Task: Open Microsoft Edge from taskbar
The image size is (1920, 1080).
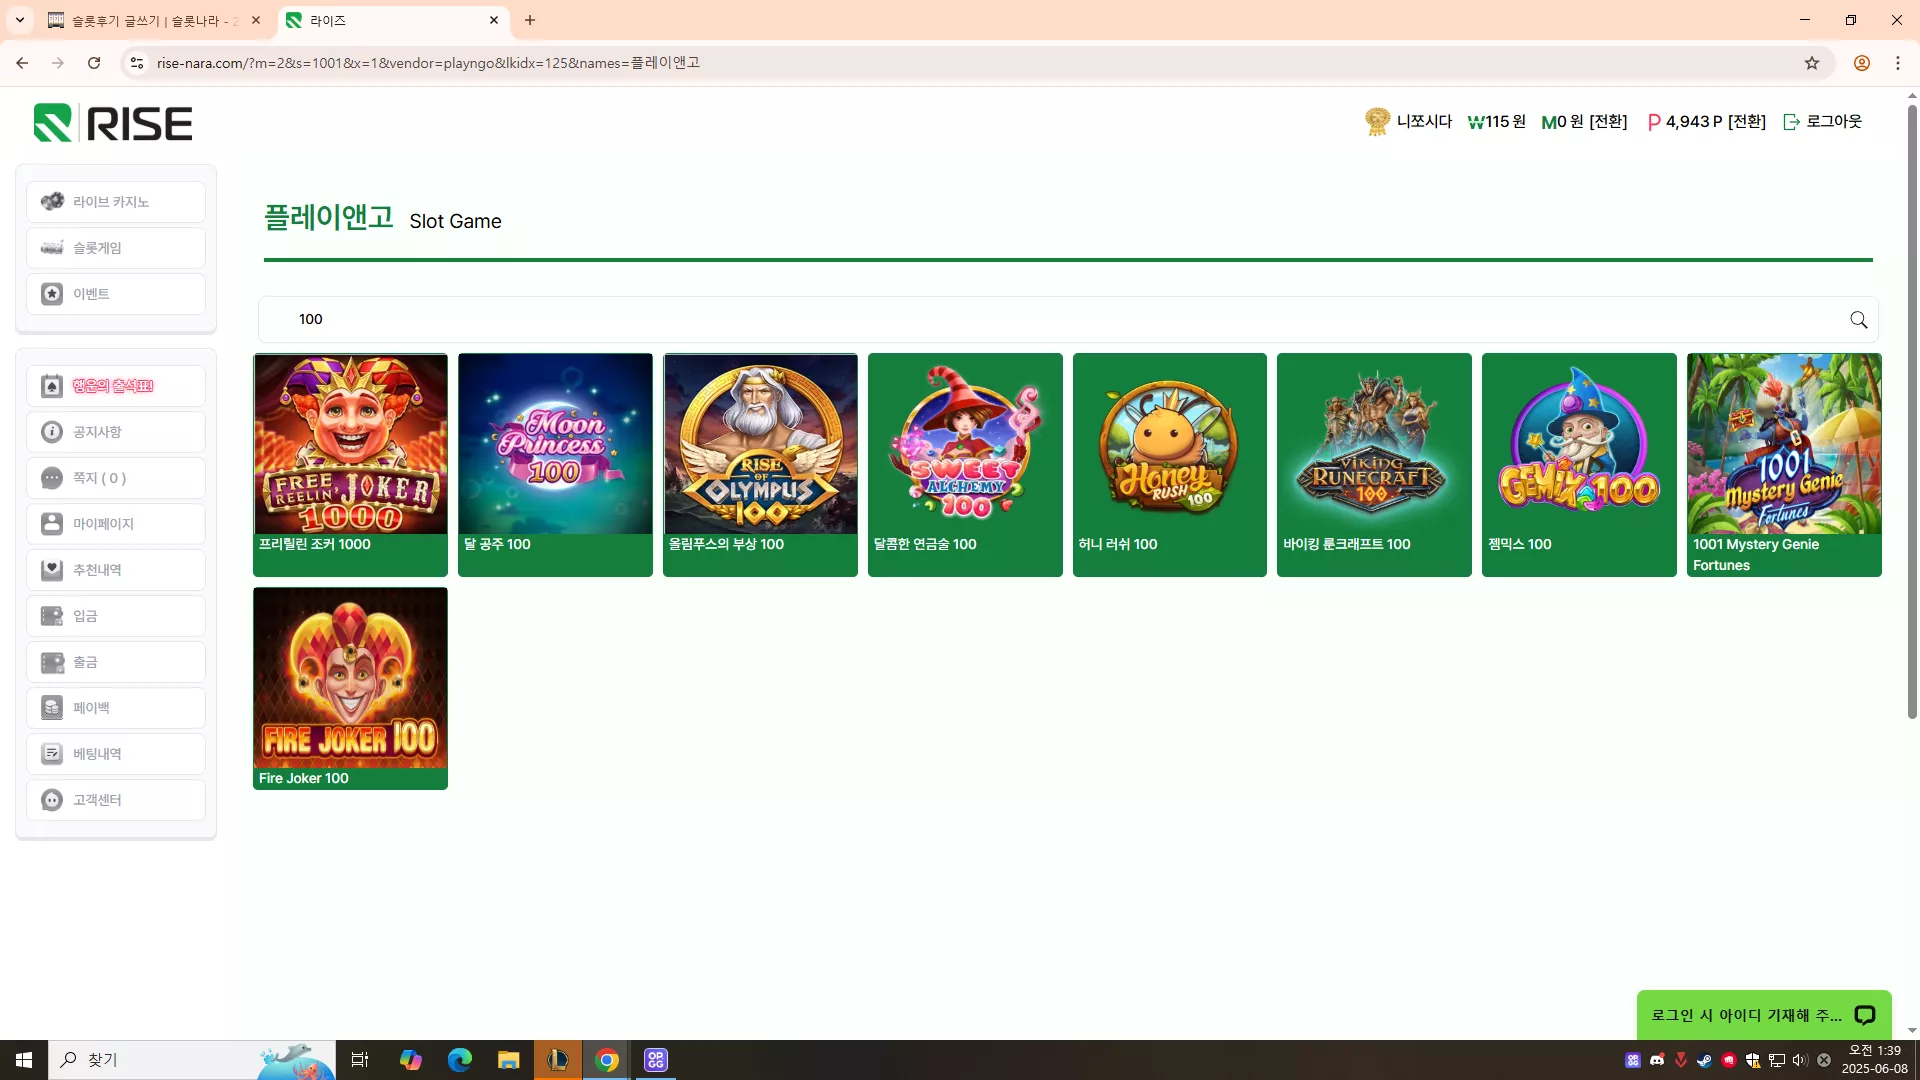Action: 460,1060
